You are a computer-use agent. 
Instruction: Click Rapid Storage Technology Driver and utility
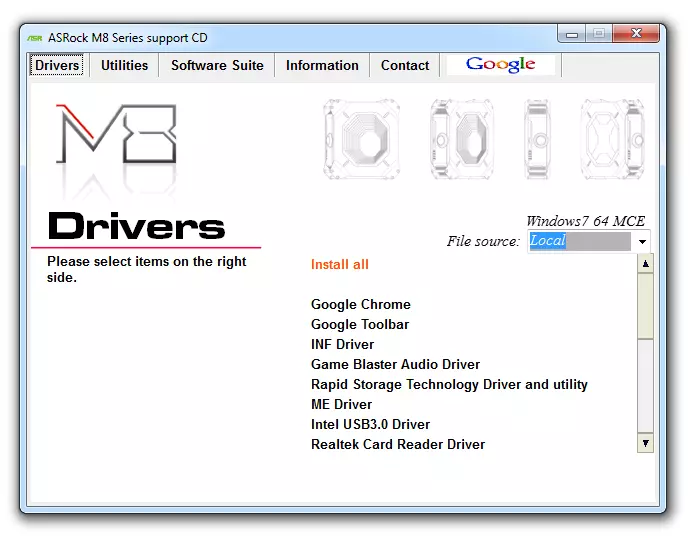coord(449,384)
